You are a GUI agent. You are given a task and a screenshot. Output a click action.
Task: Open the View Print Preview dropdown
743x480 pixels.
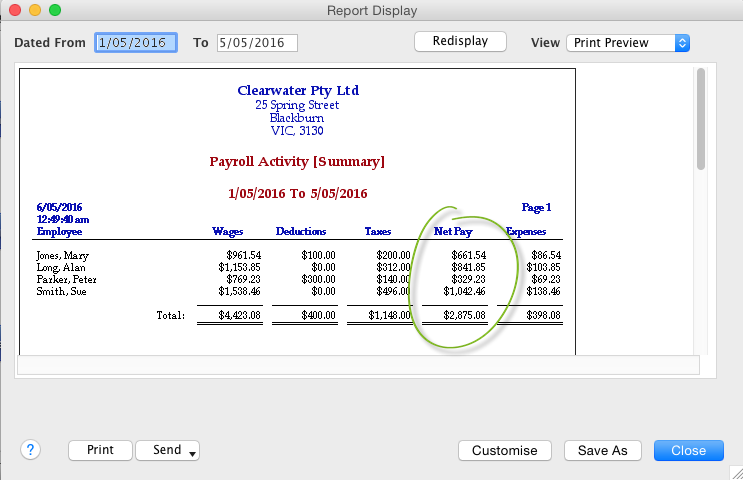628,43
